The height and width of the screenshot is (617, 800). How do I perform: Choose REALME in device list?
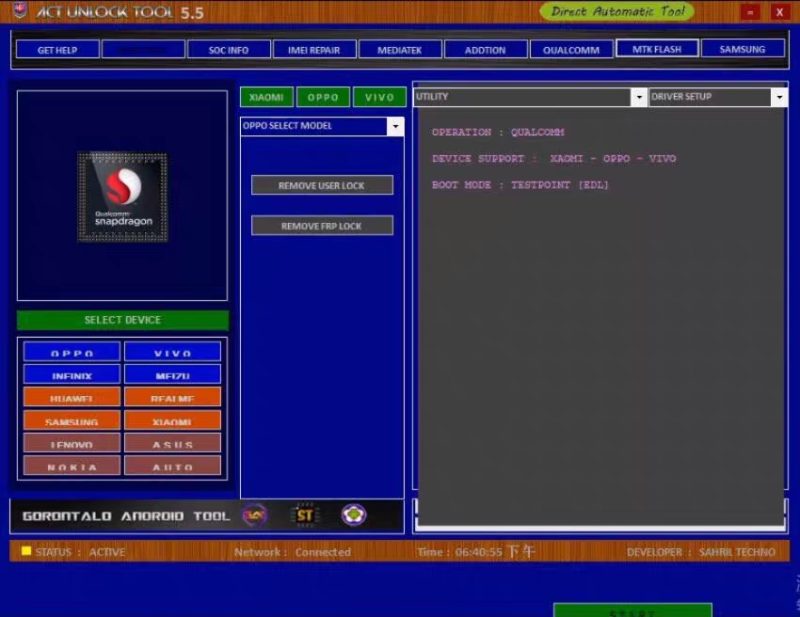point(172,397)
